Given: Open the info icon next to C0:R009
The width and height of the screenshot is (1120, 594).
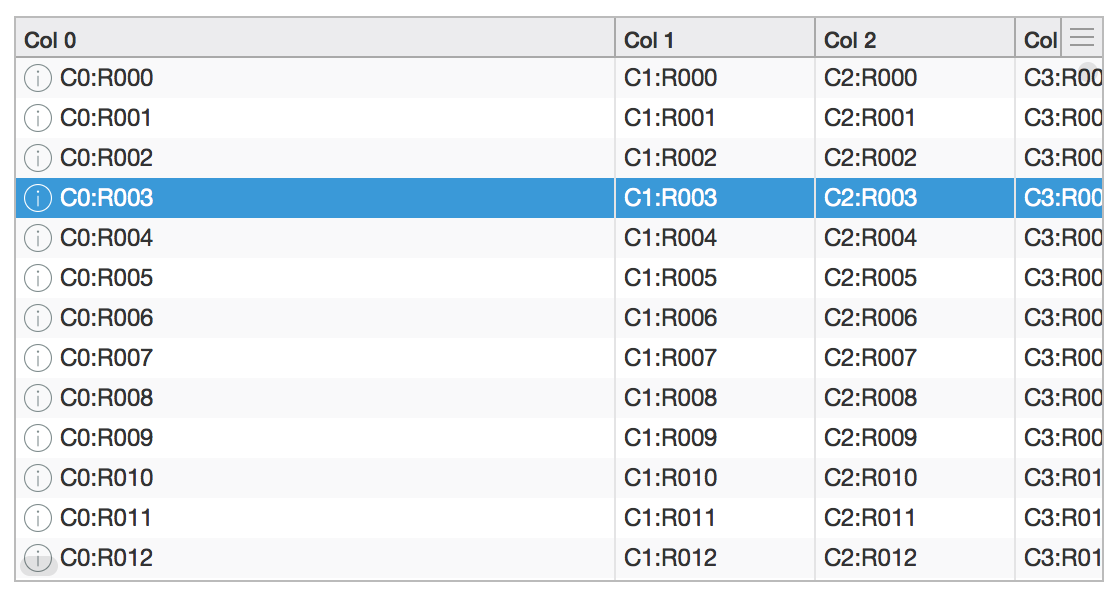Looking at the screenshot, I should [x=38, y=438].
